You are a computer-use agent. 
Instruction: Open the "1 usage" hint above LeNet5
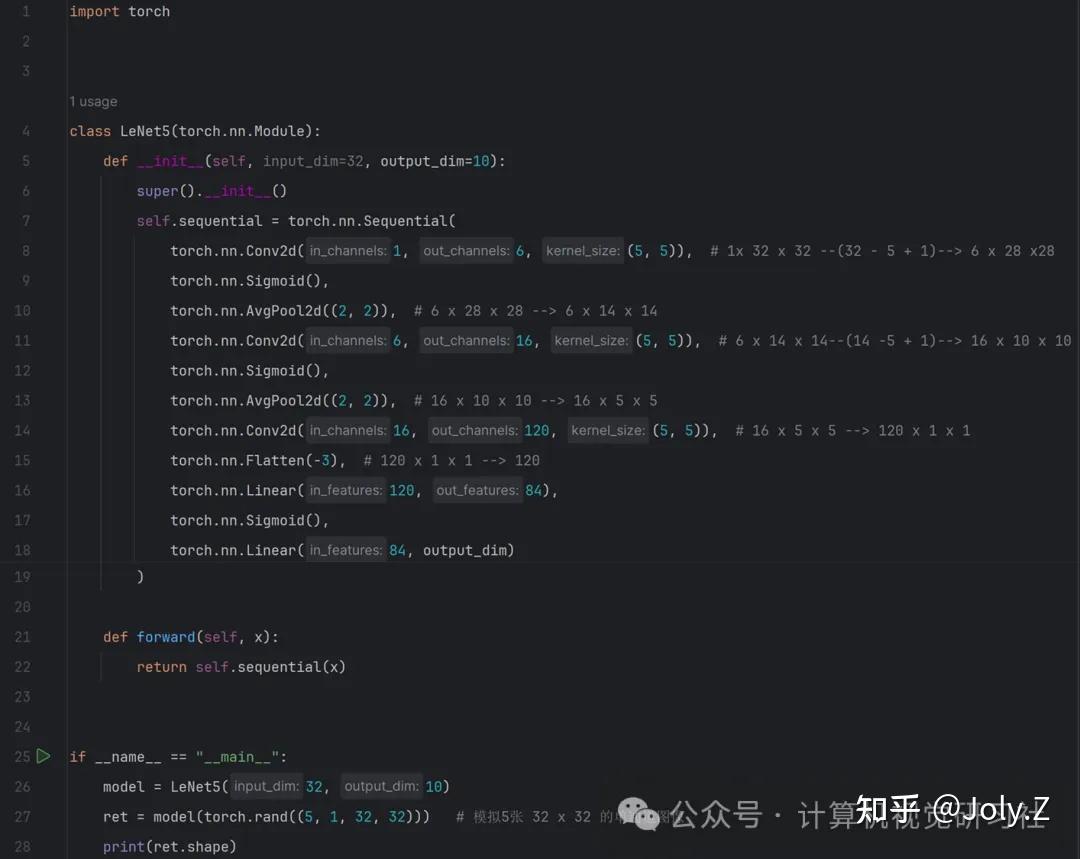(93, 101)
